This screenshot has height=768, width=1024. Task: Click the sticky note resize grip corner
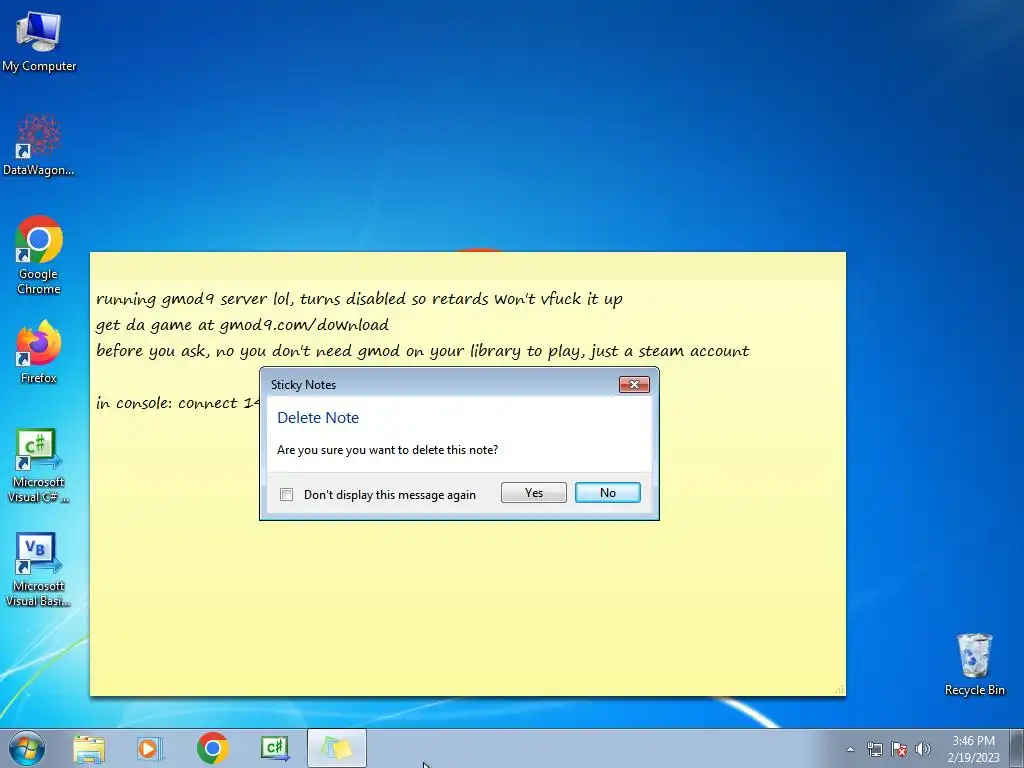(840, 690)
